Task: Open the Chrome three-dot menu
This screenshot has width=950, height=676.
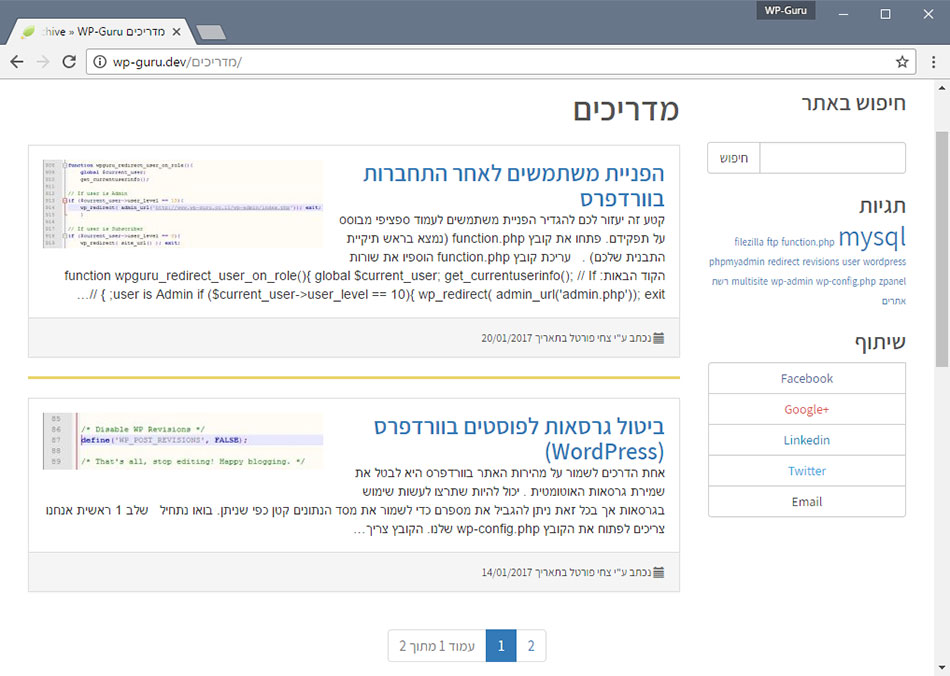Action: point(933,62)
